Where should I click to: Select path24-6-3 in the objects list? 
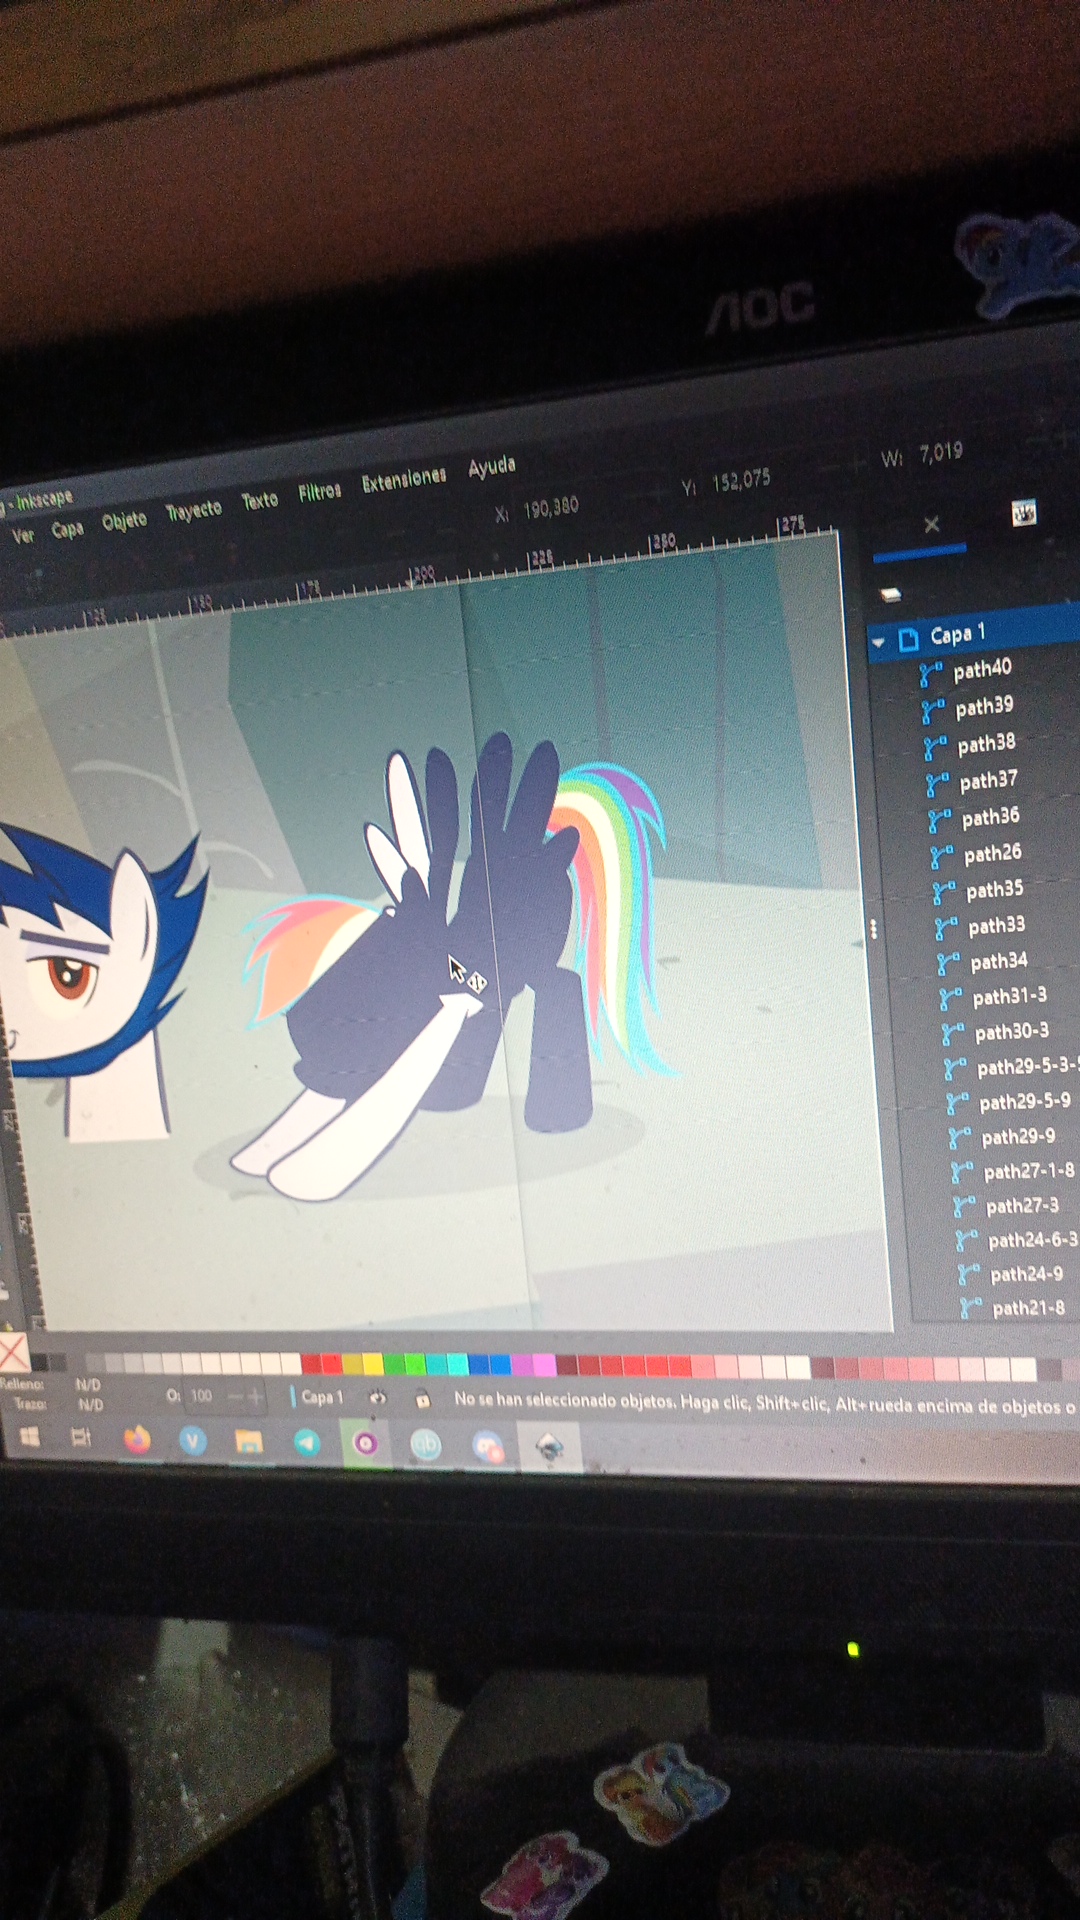1033,1240
